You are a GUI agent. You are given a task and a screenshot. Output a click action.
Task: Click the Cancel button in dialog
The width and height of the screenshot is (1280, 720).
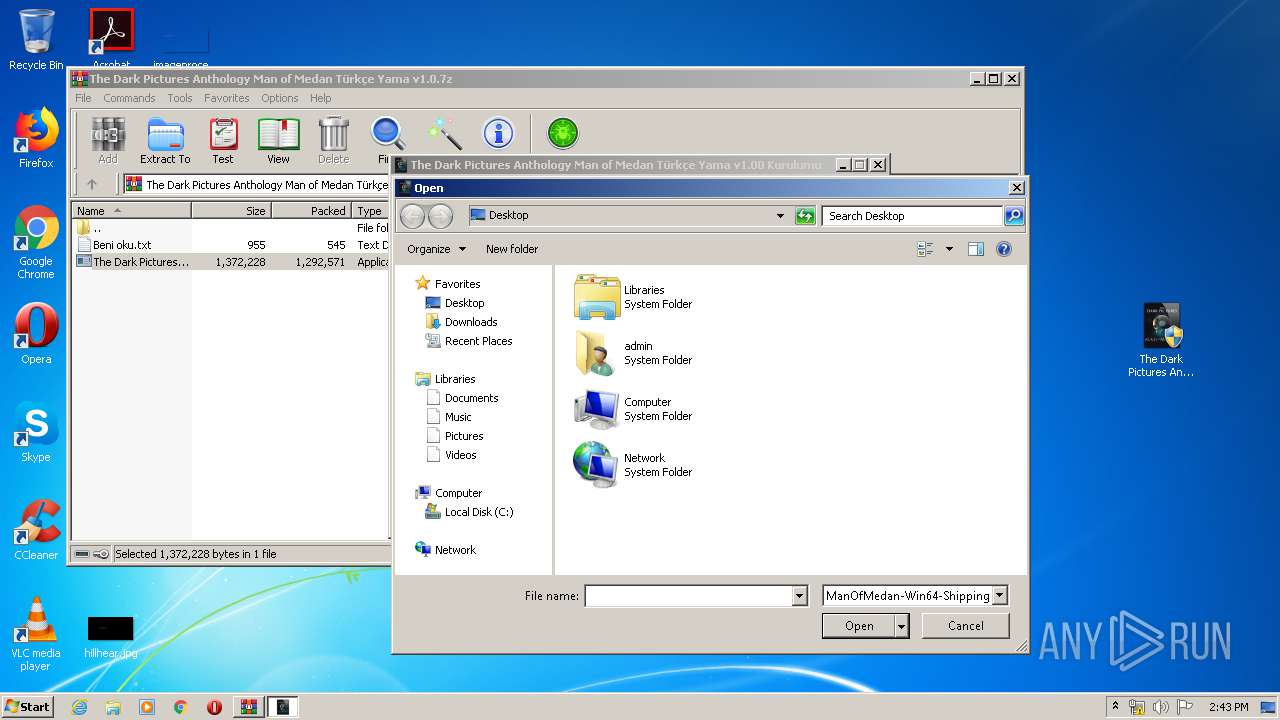(x=965, y=626)
